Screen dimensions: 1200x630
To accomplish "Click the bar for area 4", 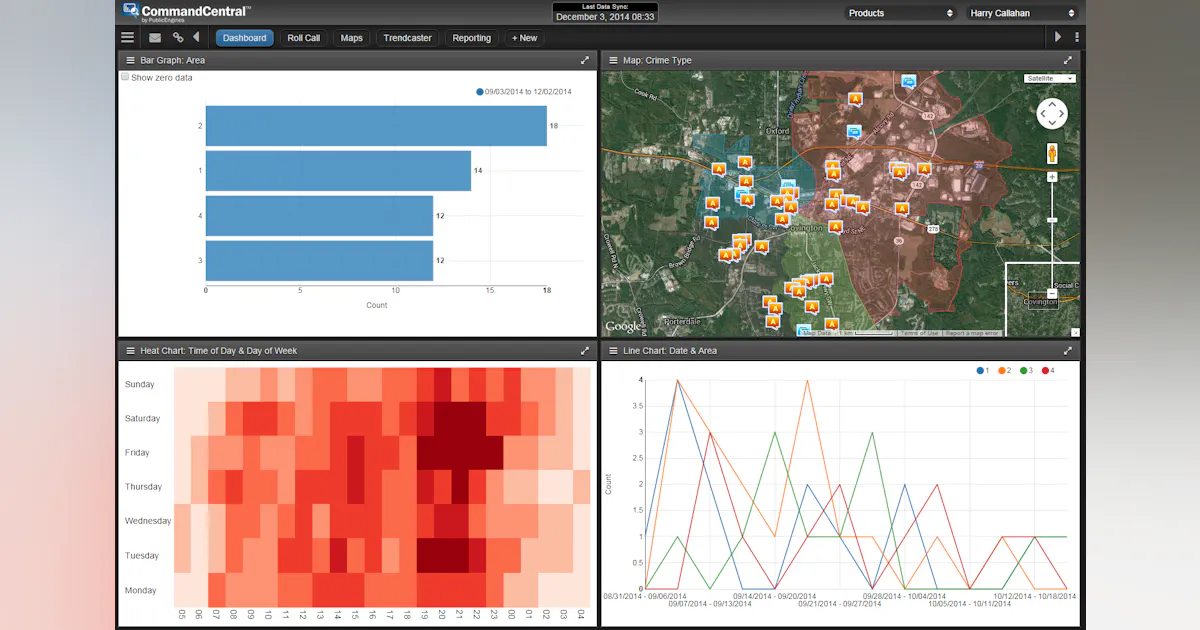I will tap(319, 215).
